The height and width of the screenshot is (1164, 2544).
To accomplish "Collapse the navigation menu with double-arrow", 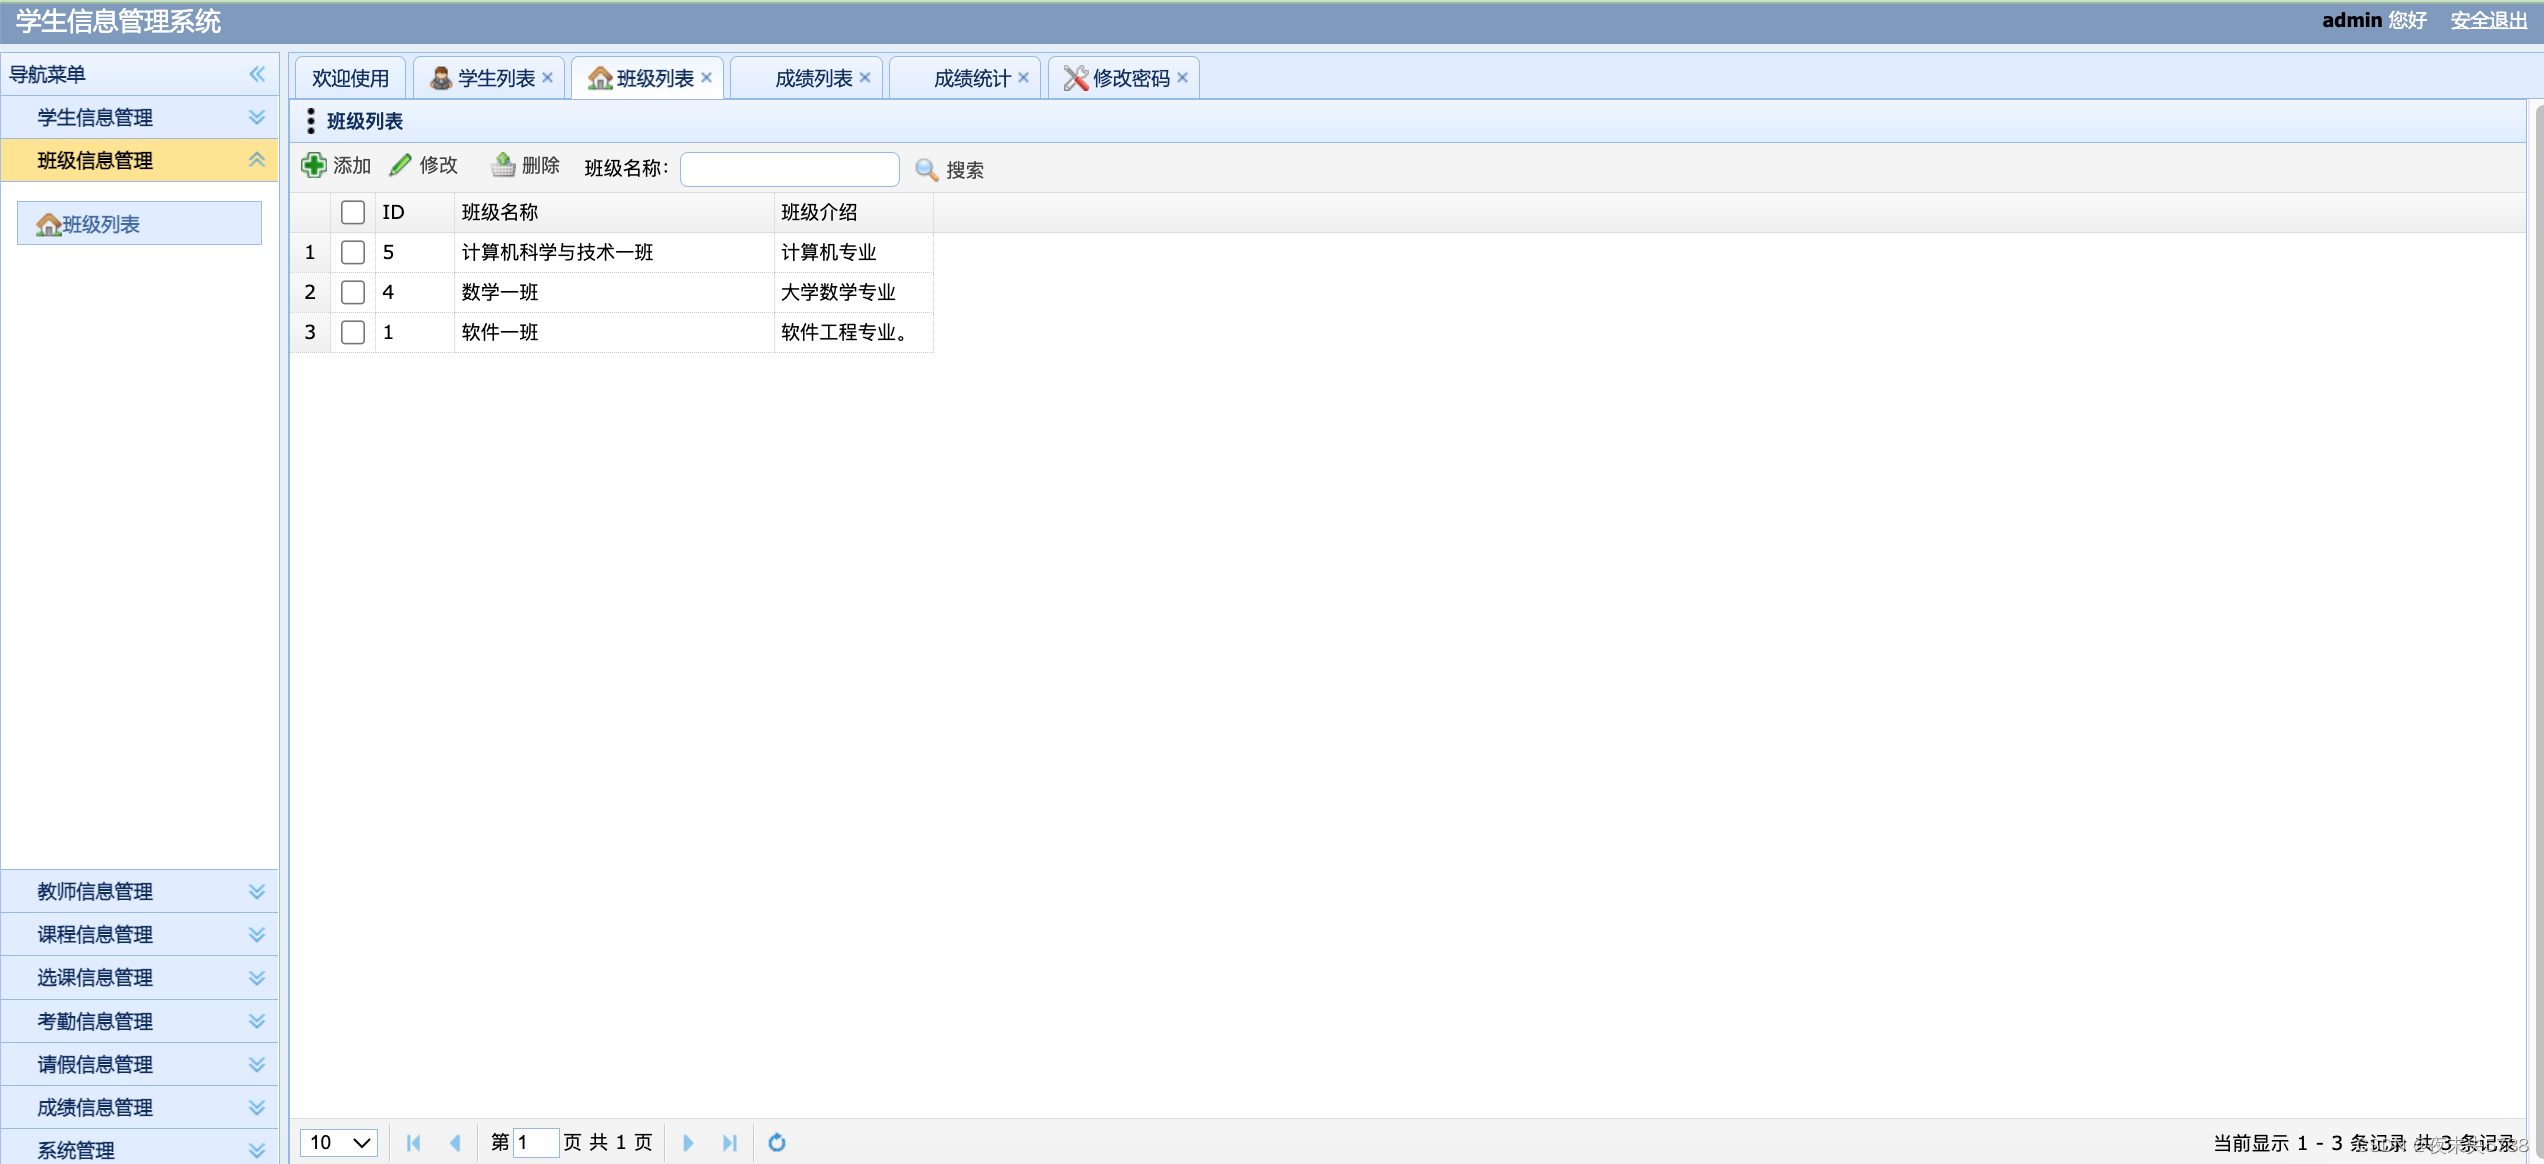I will [257, 74].
